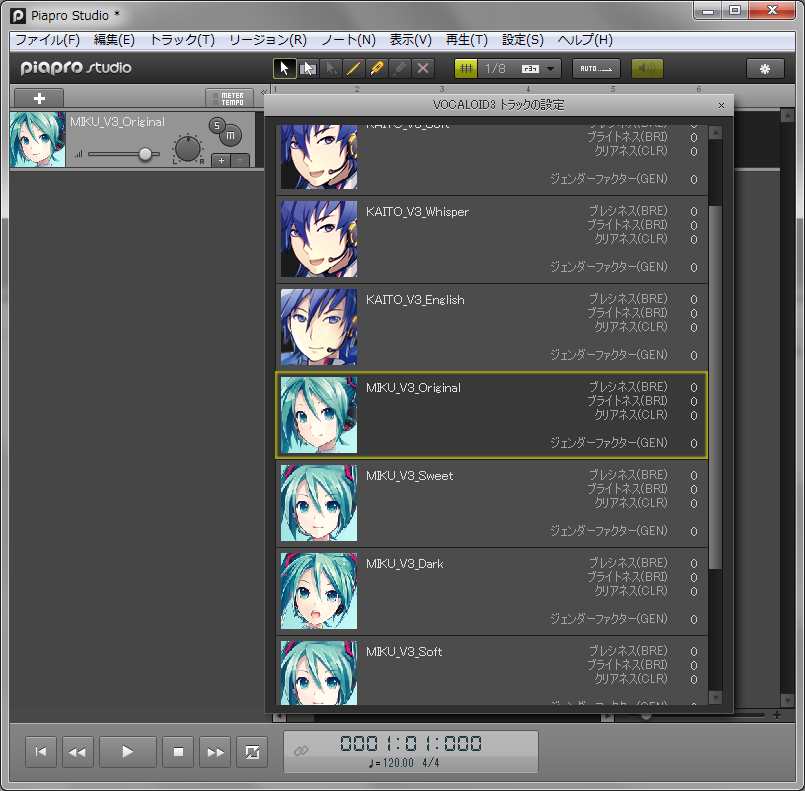Image resolution: width=805 pixels, height=791 pixels.
Task: Select the greyed-out pointer-with-clock tool
Action: [x=331, y=68]
